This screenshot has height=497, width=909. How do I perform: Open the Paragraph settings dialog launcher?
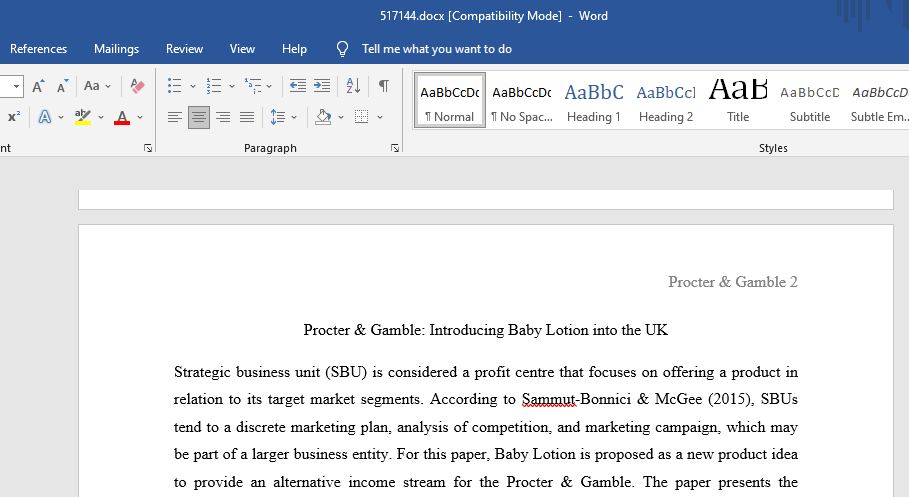[395, 148]
